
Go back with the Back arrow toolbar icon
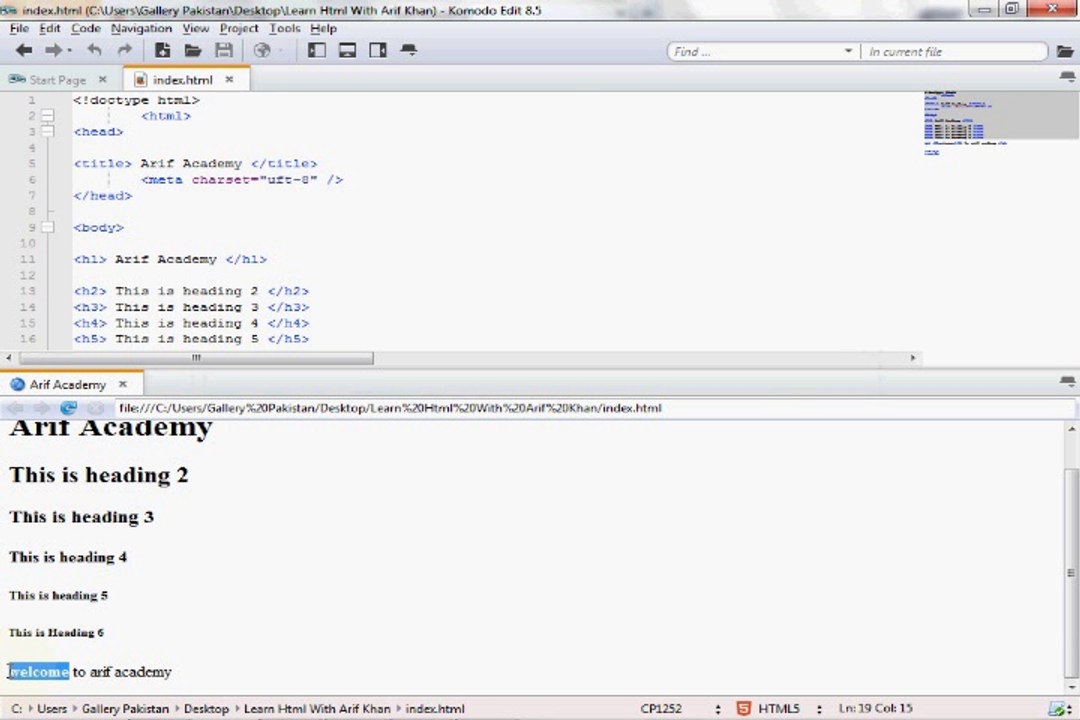coord(23,50)
